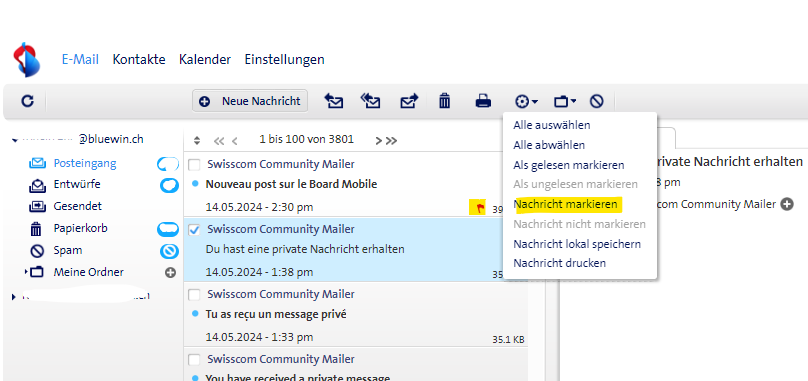Image resolution: width=808 pixels, height=381 pixels.
Task: Select Nachricht drucken menu entry
Action: point(559,263)
